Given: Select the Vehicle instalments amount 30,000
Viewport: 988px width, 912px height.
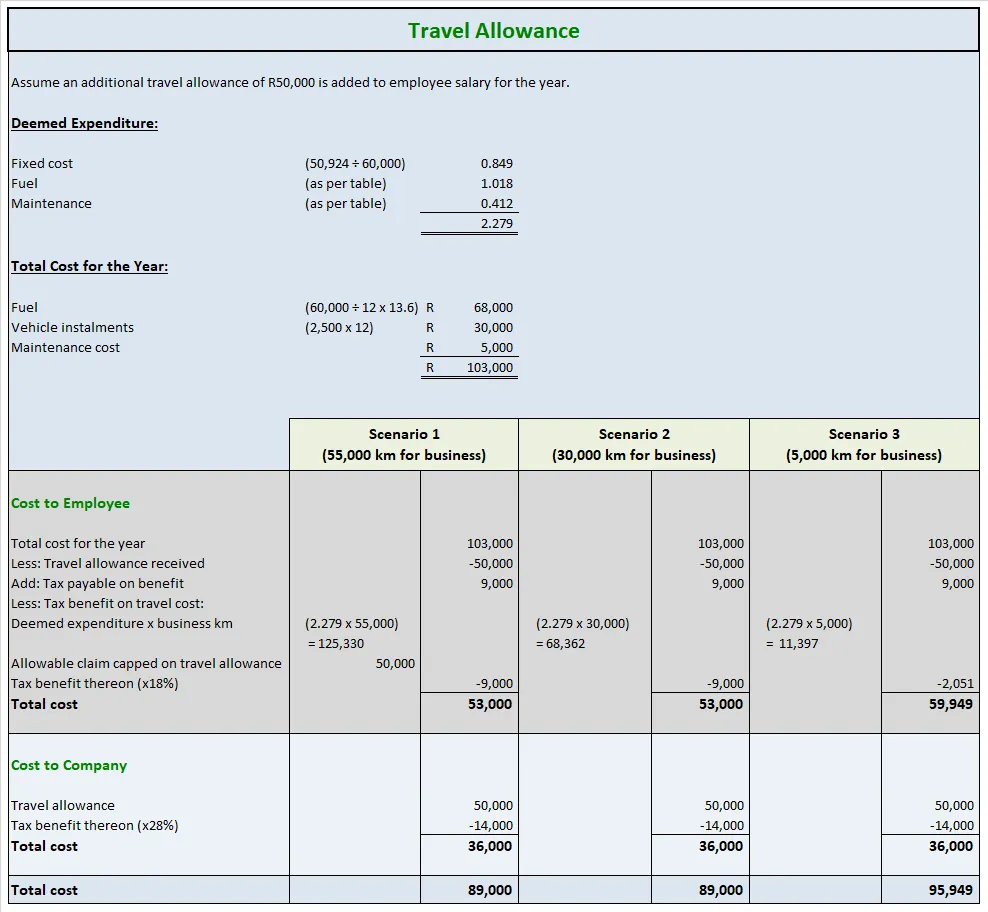Looking at the screenshot, I should click(493, 327).
